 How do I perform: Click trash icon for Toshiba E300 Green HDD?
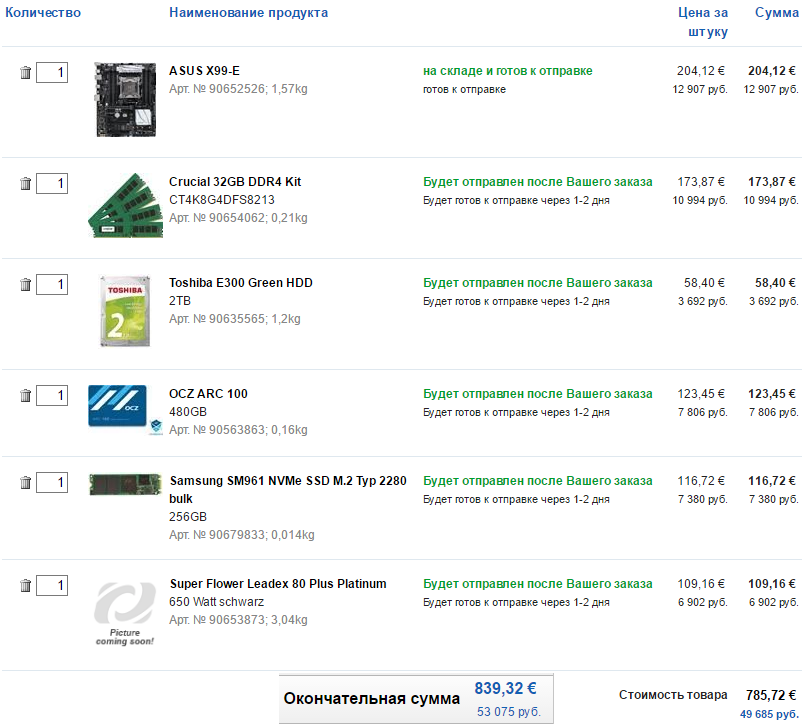point(26,284)
